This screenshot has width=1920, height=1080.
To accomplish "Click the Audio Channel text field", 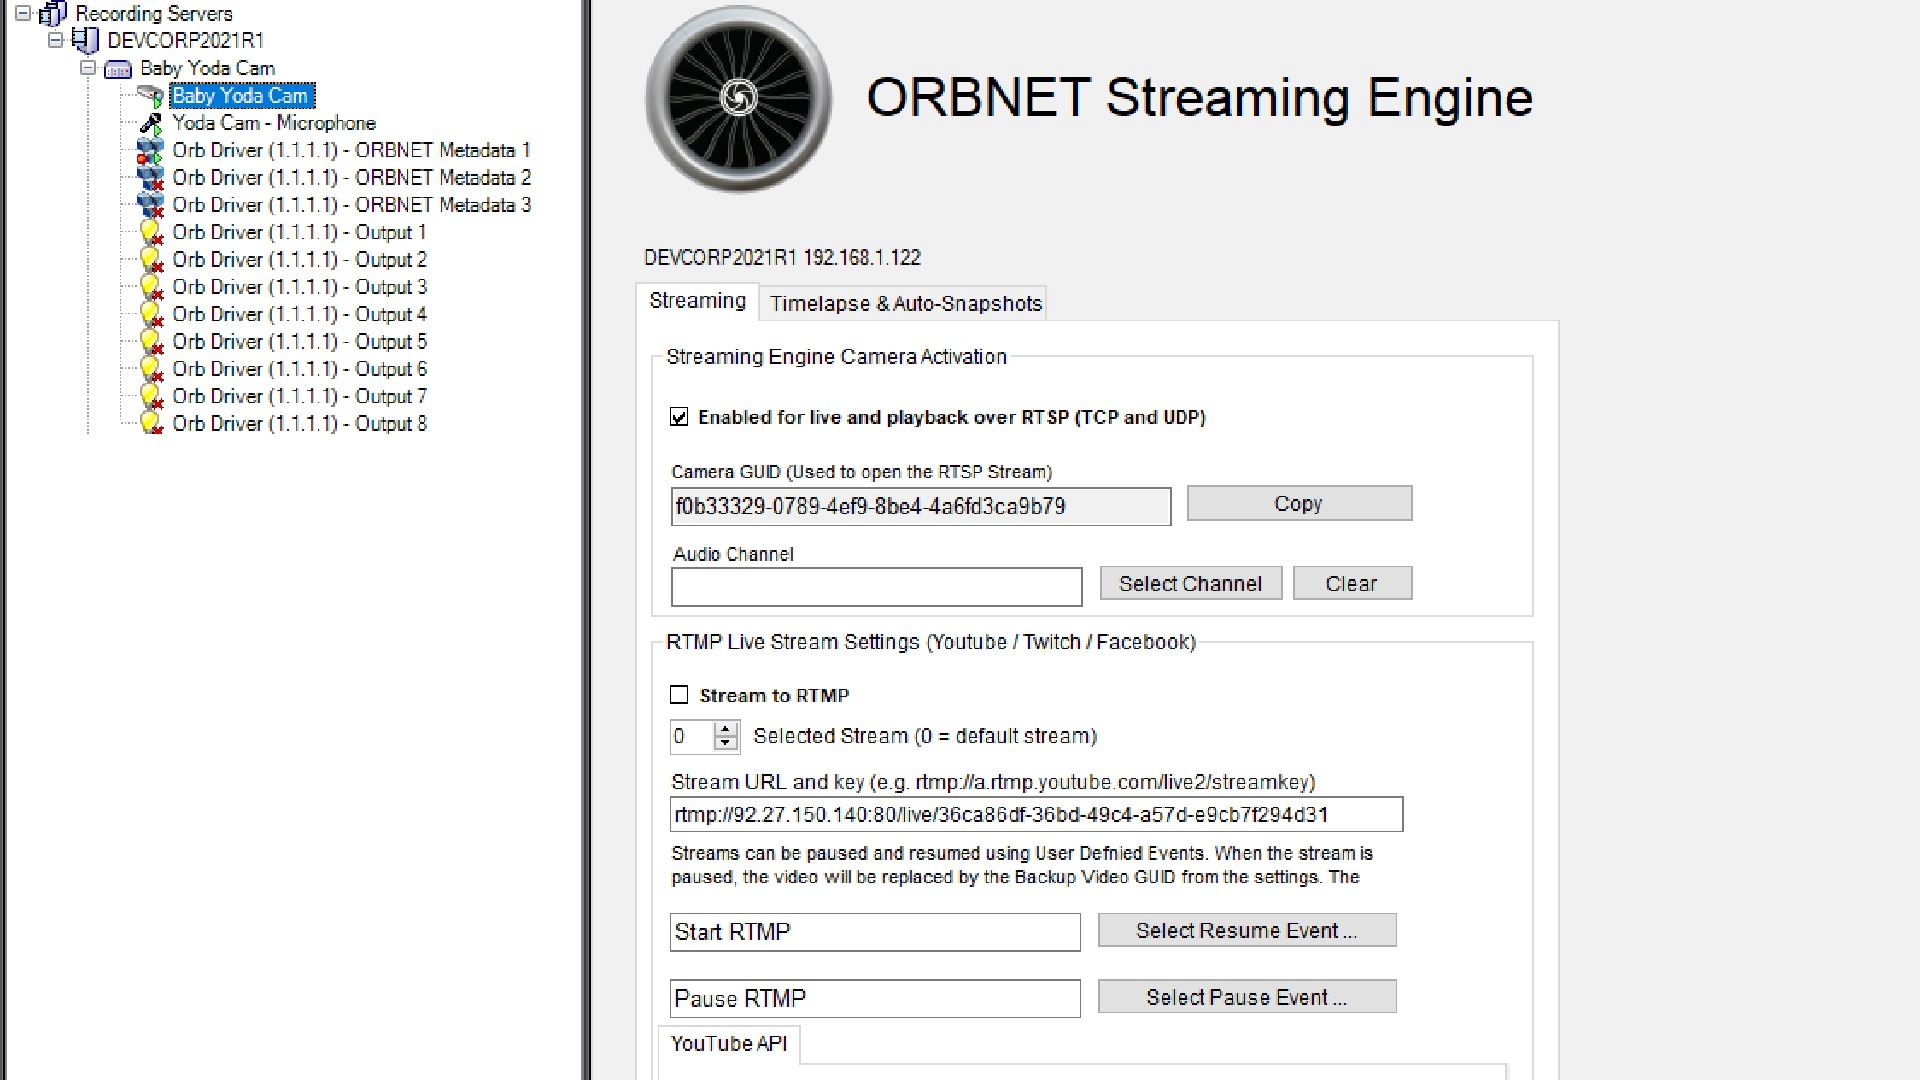I will click(877, 587).
